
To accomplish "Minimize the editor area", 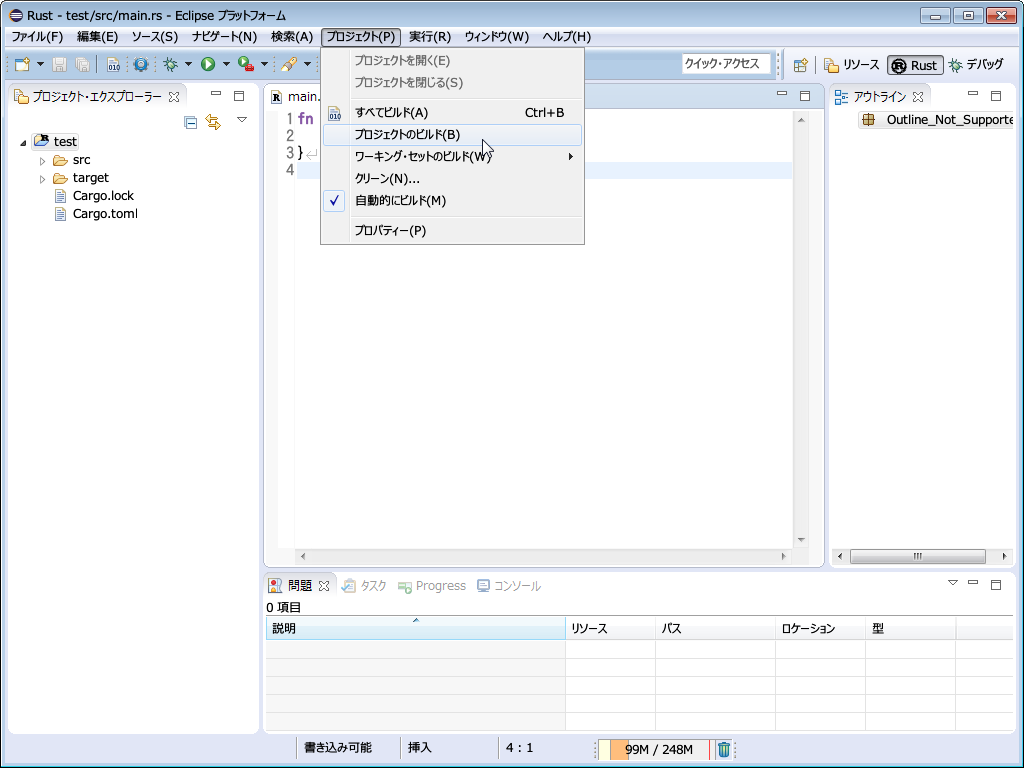I will point(782,94).
